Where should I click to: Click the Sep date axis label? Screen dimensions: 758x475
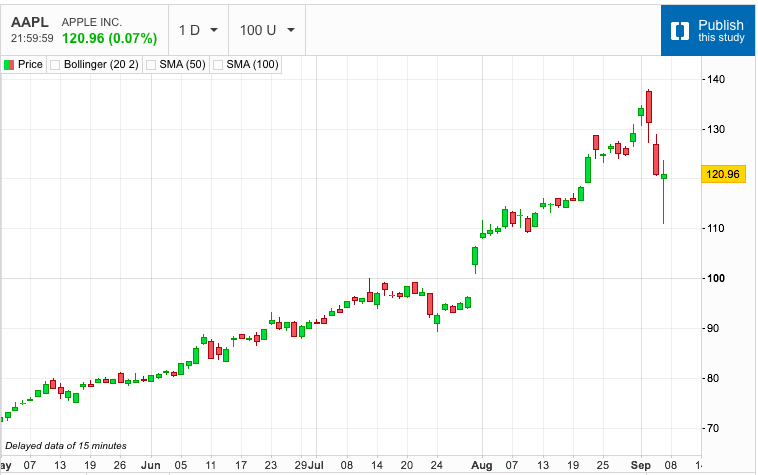click(x=641, y=465)
